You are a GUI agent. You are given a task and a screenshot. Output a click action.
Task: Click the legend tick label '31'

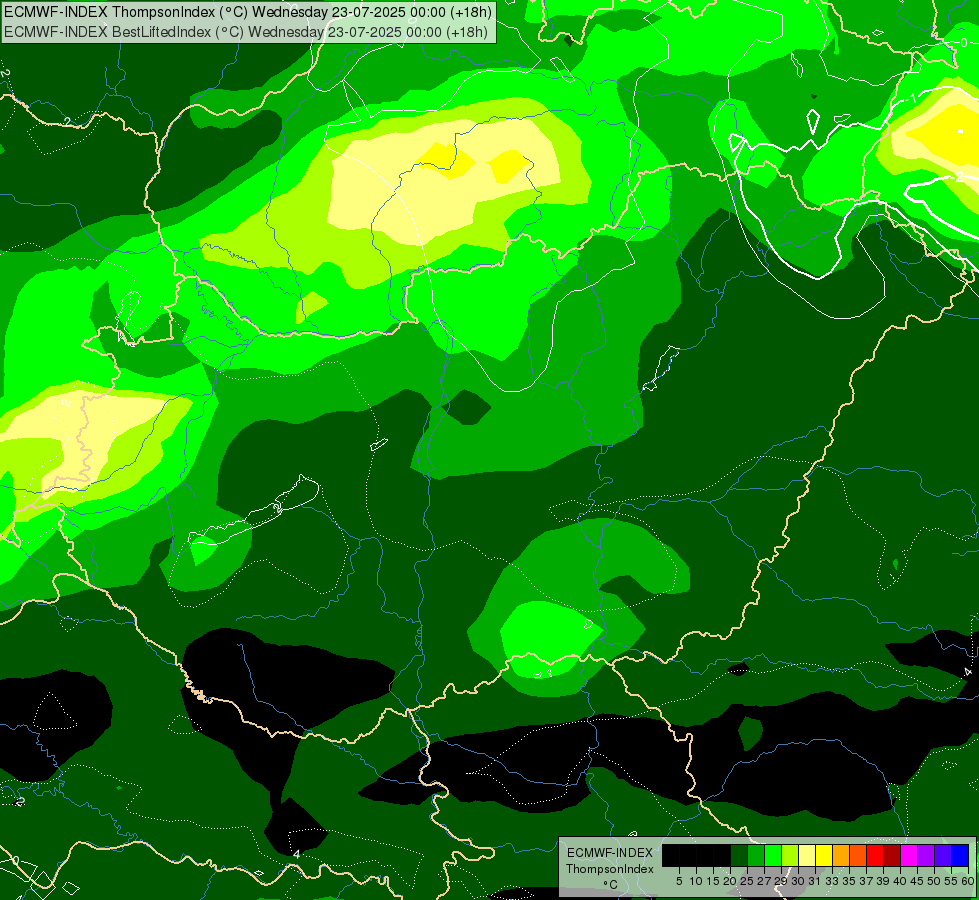815,881
